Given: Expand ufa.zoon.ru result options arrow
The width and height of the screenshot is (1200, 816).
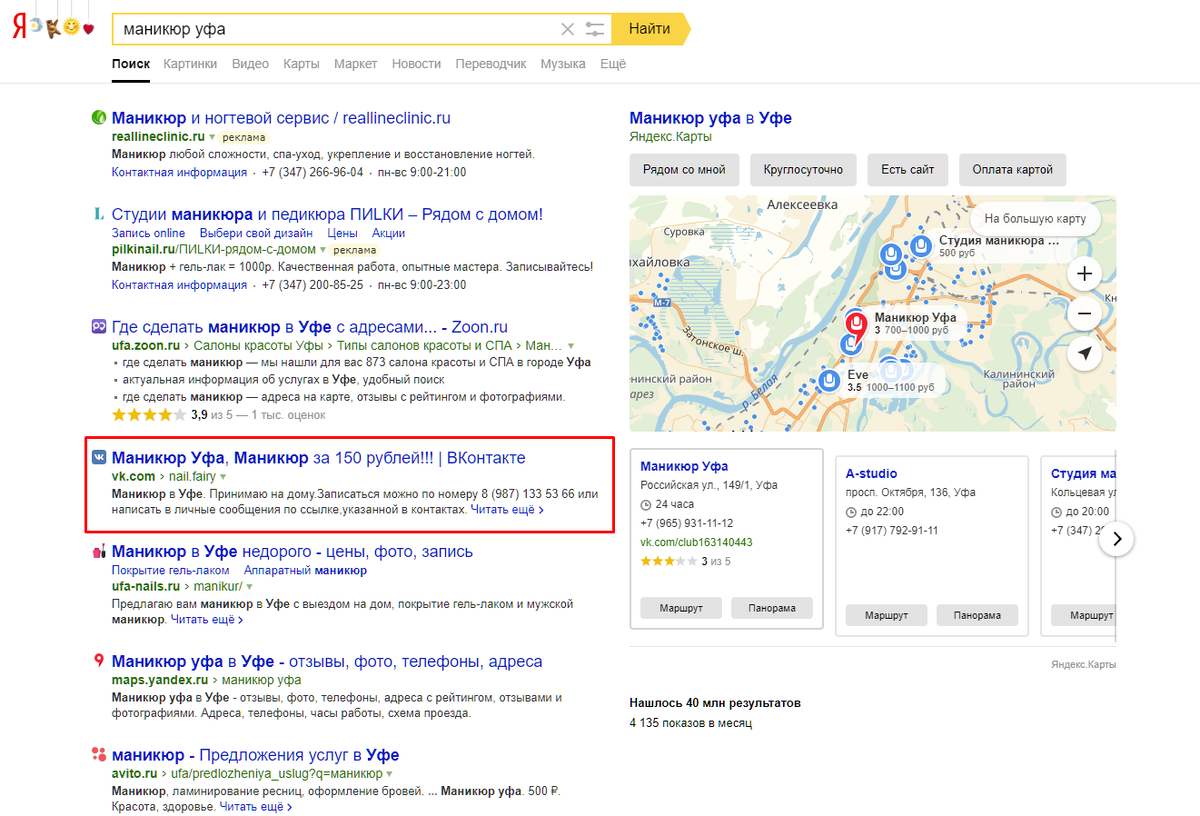Looking at the screenshot, I should 572,345.
